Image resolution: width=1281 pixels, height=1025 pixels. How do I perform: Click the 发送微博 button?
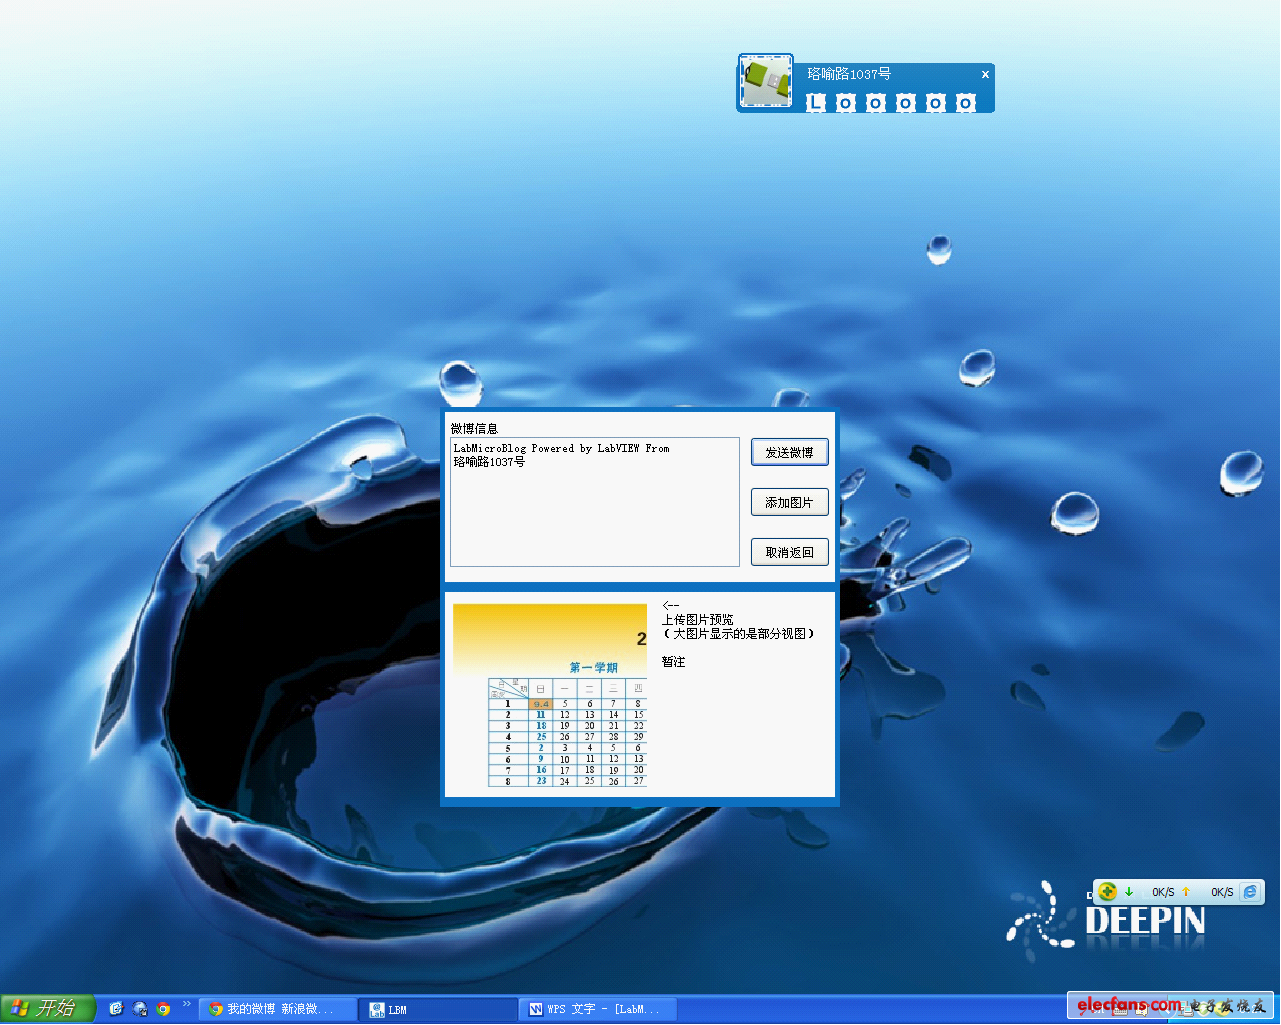coord(789,452)
